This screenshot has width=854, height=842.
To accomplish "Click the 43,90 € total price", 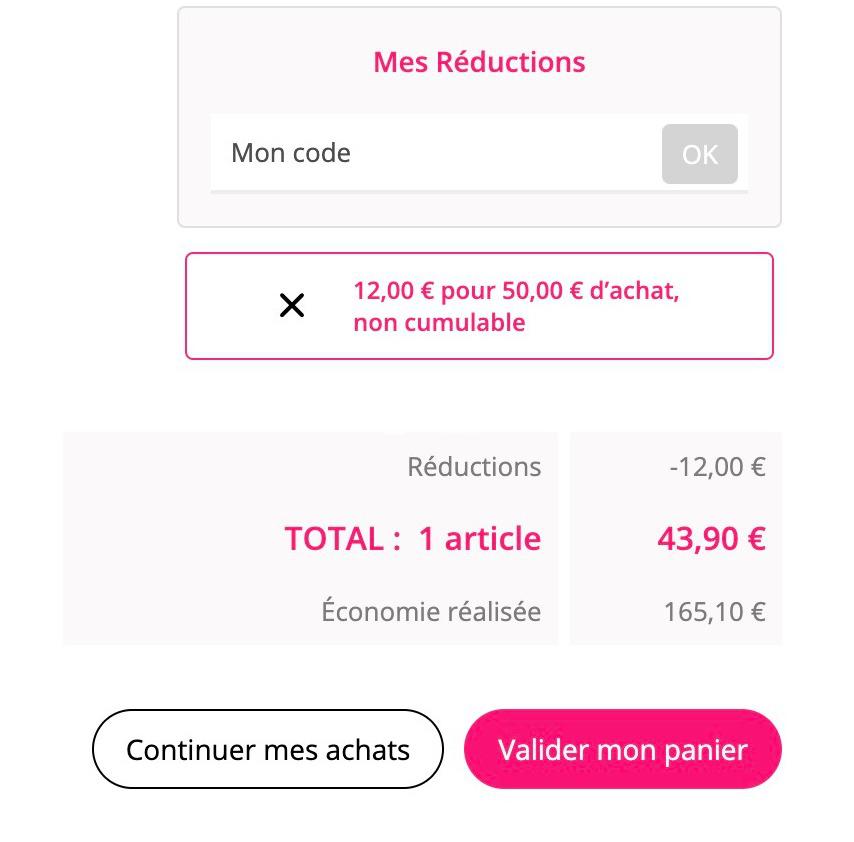I will coord(711,539).
